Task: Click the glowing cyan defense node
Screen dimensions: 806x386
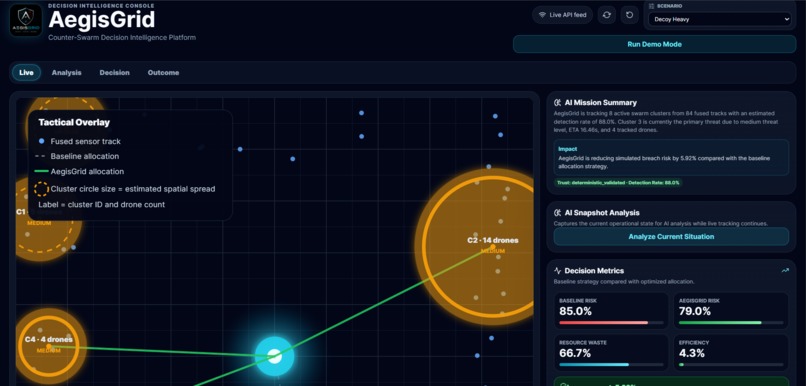Action: [x=275, y=356]
